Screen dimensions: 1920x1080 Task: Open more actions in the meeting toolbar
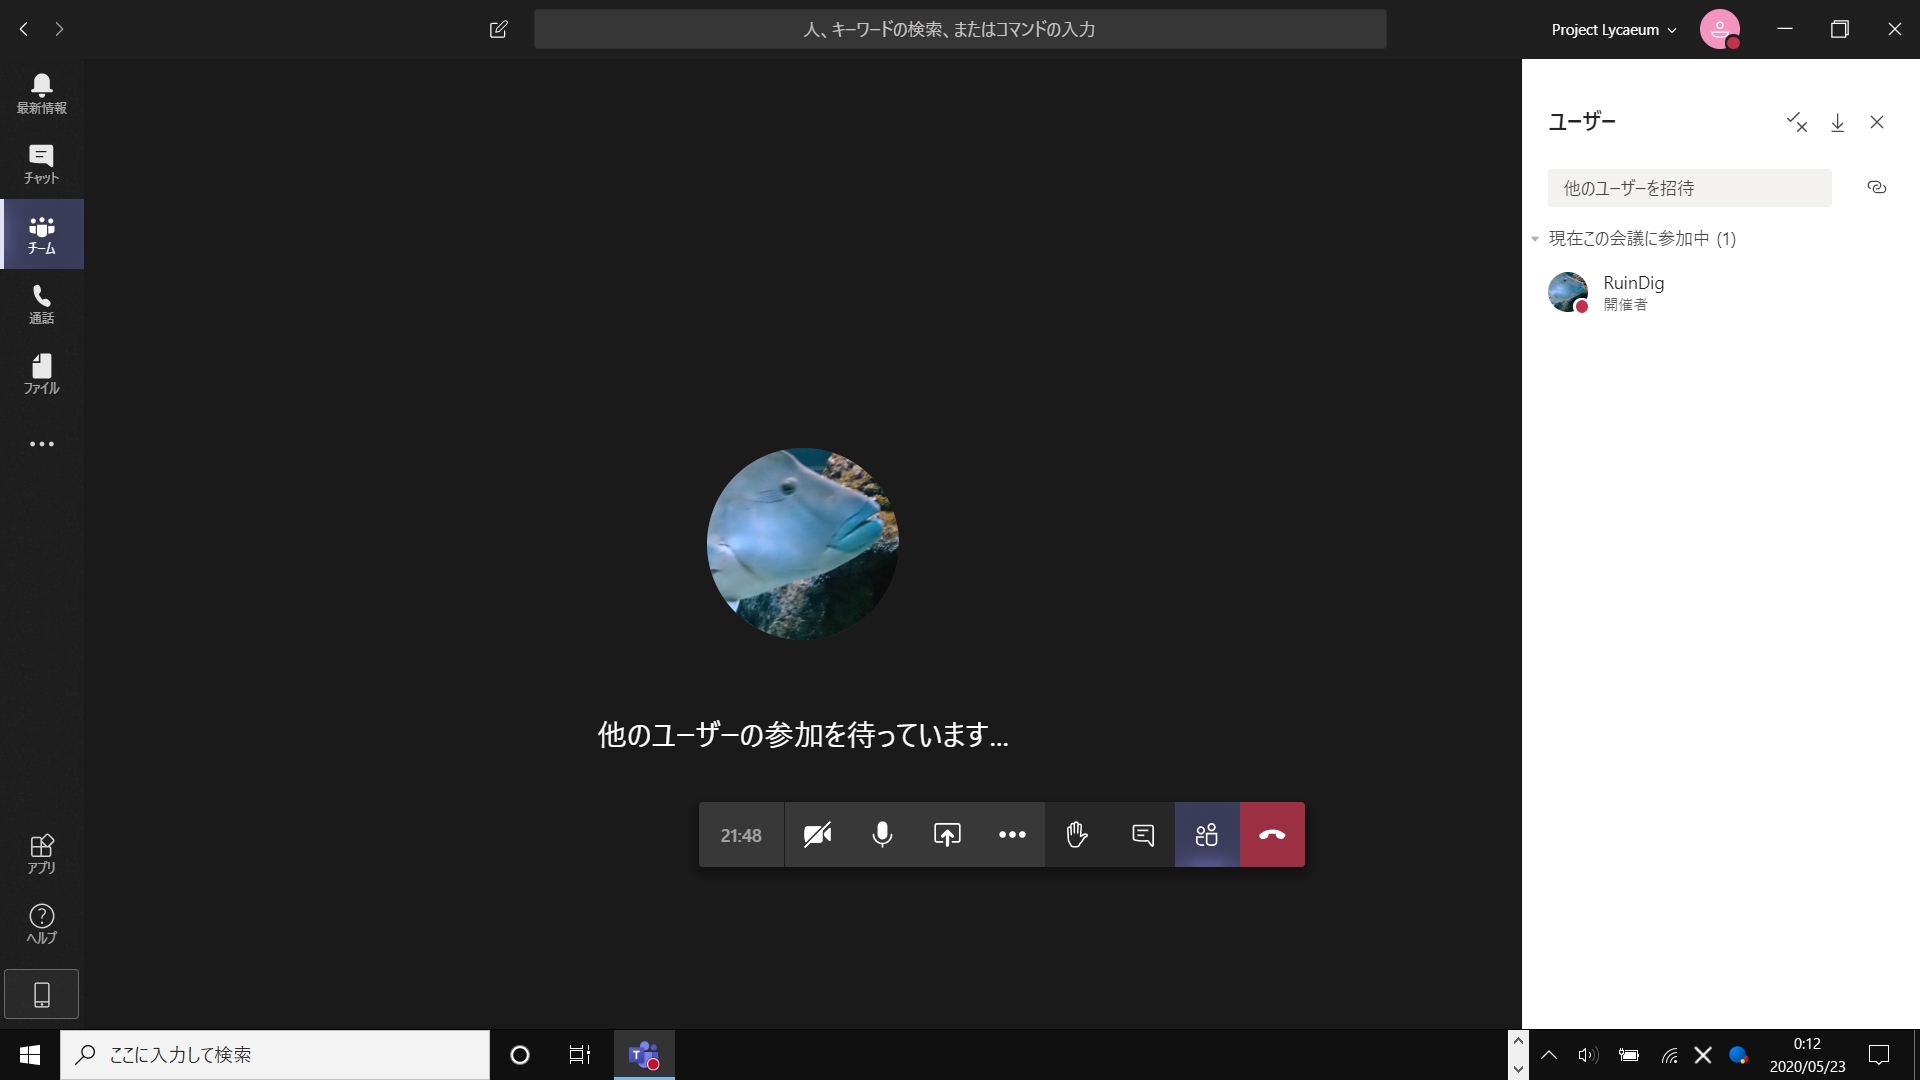[x=1012, y=834]
